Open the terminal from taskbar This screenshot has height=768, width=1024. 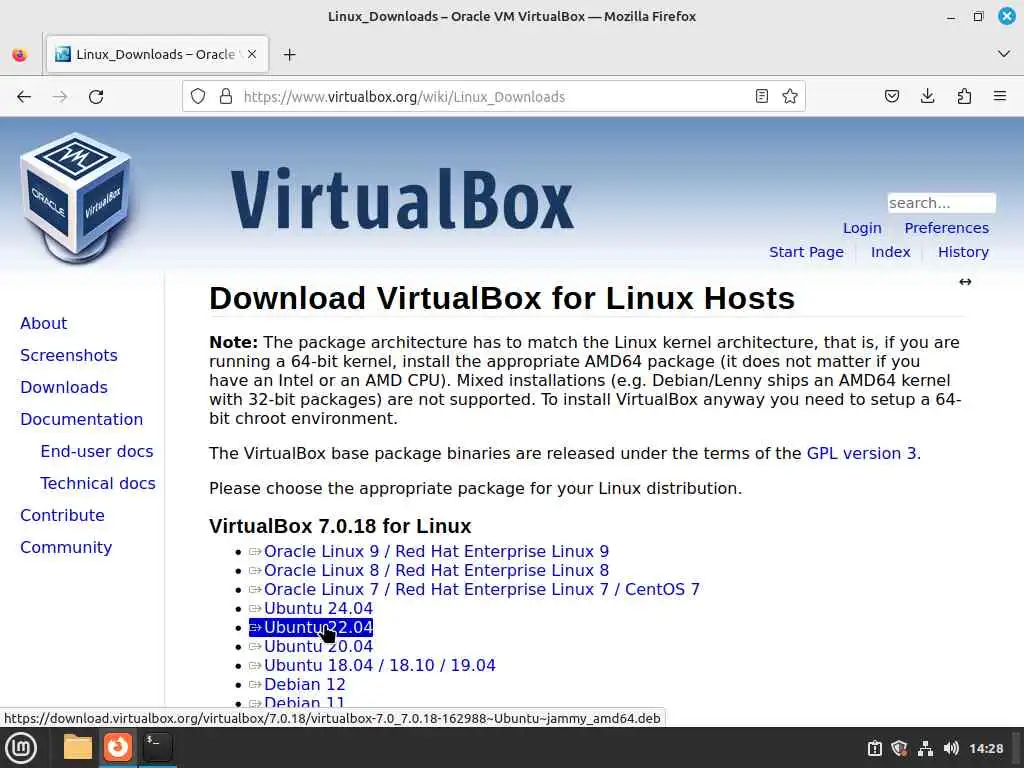157,746
